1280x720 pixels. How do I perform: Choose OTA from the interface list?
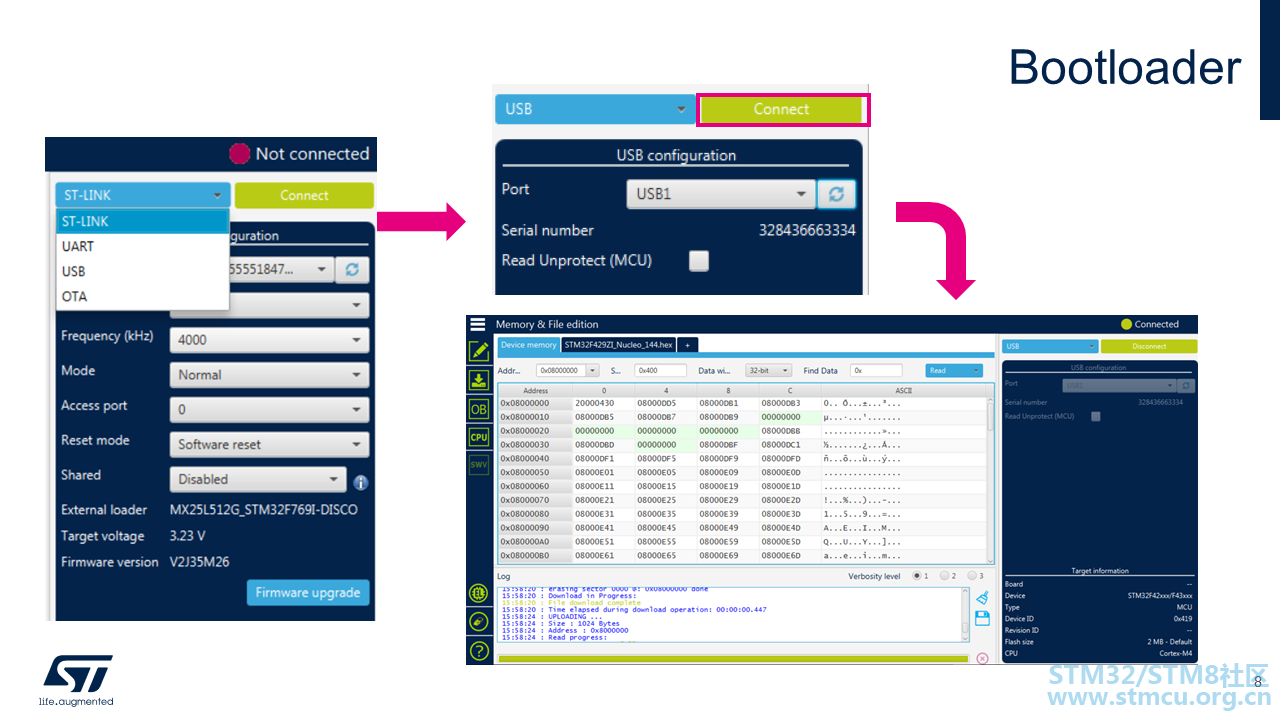tap(143, 296)
